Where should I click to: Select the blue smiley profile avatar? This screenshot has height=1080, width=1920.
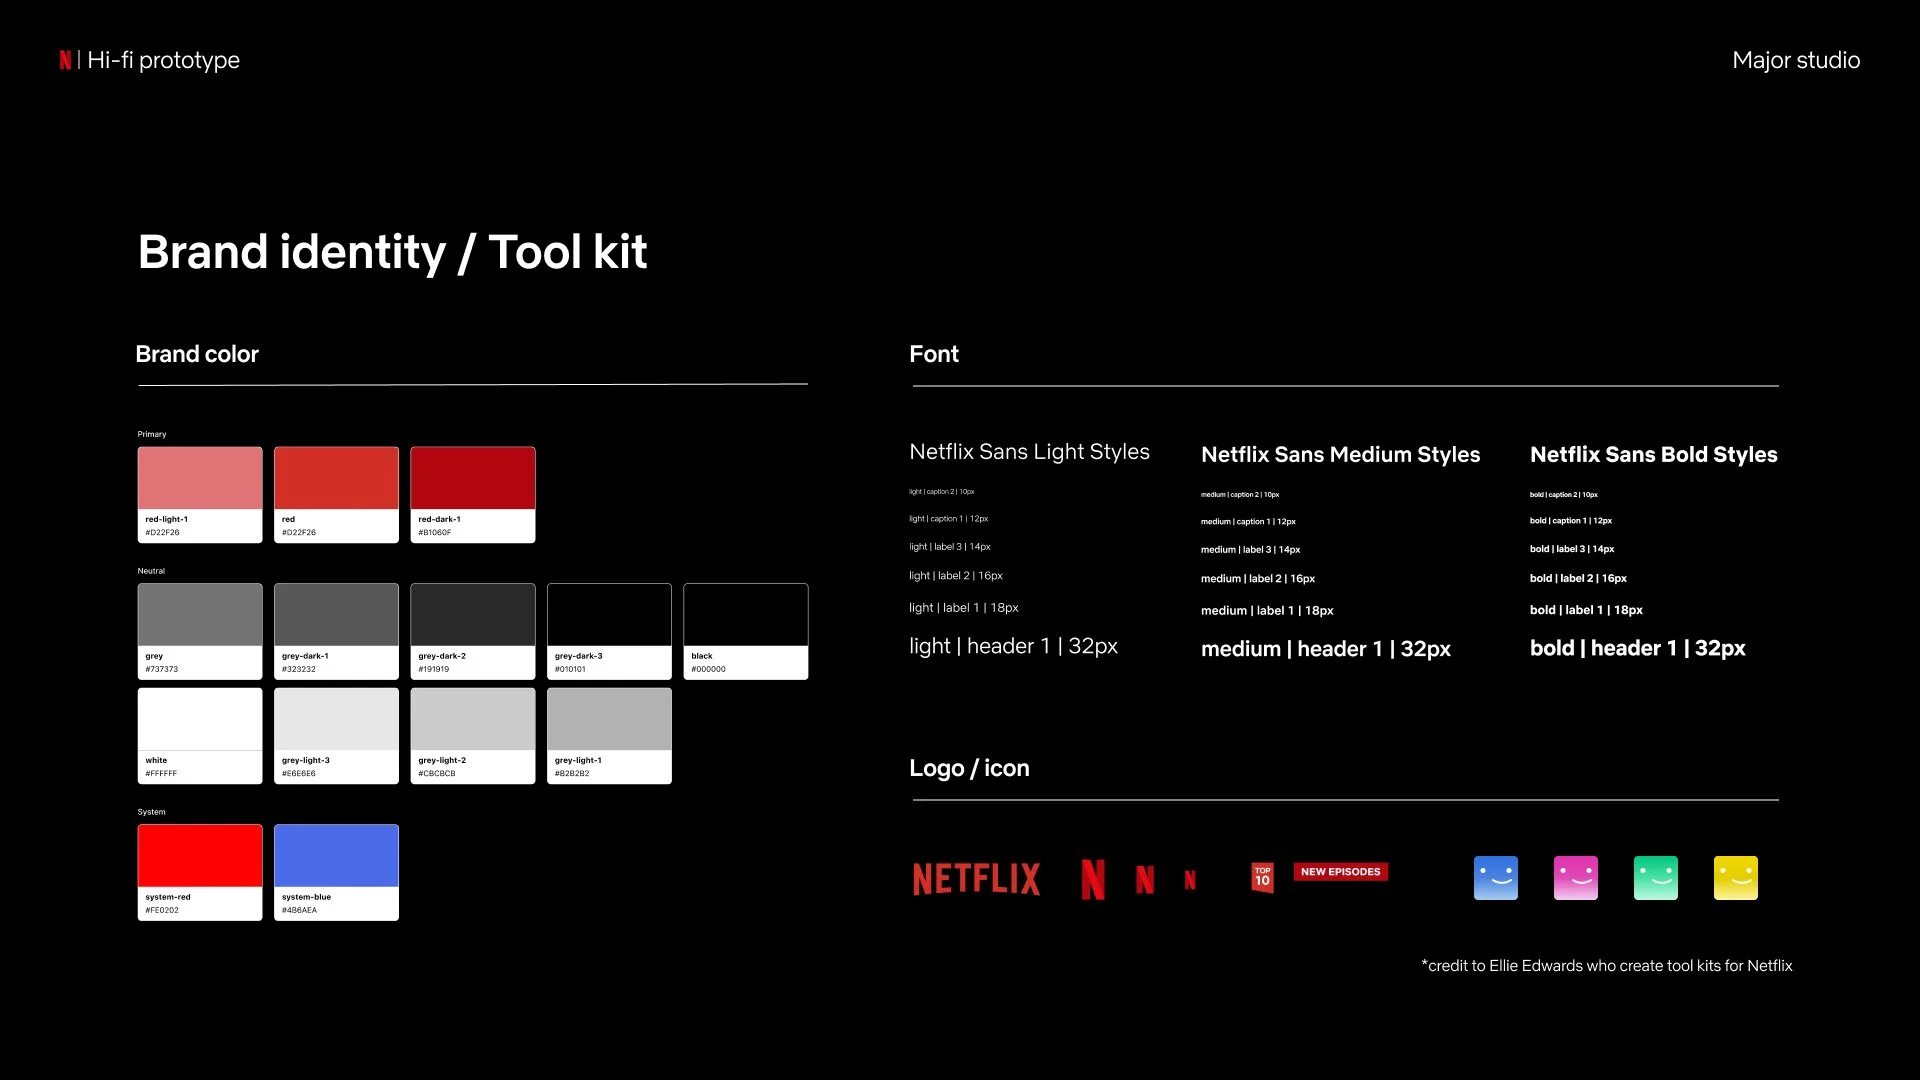point(1496,877)
